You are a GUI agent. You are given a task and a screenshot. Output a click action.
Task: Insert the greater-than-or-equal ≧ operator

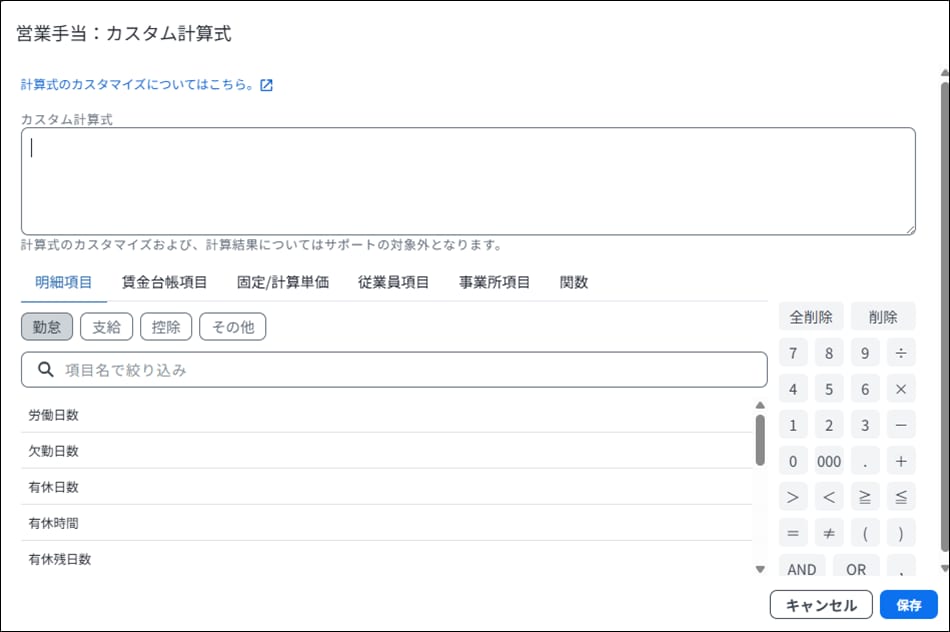[864, 497]
